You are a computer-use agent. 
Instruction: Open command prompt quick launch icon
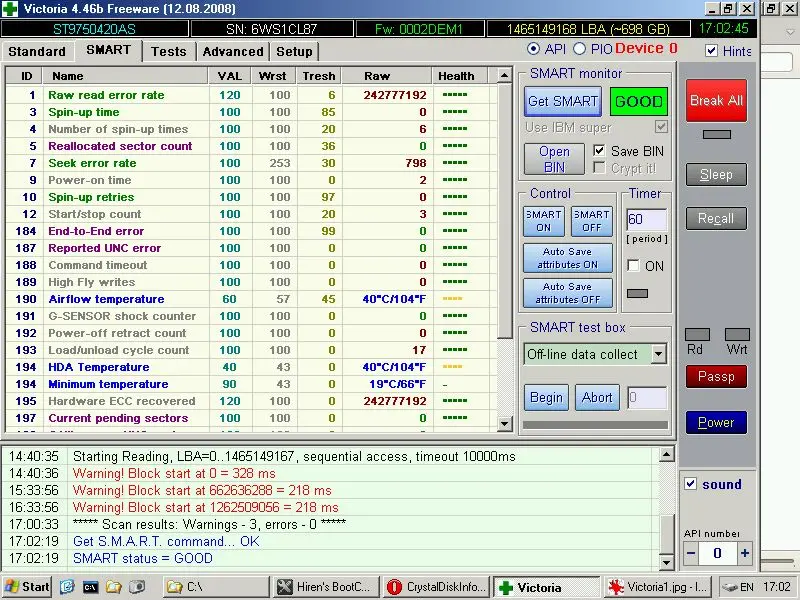(x=90, y=587)
